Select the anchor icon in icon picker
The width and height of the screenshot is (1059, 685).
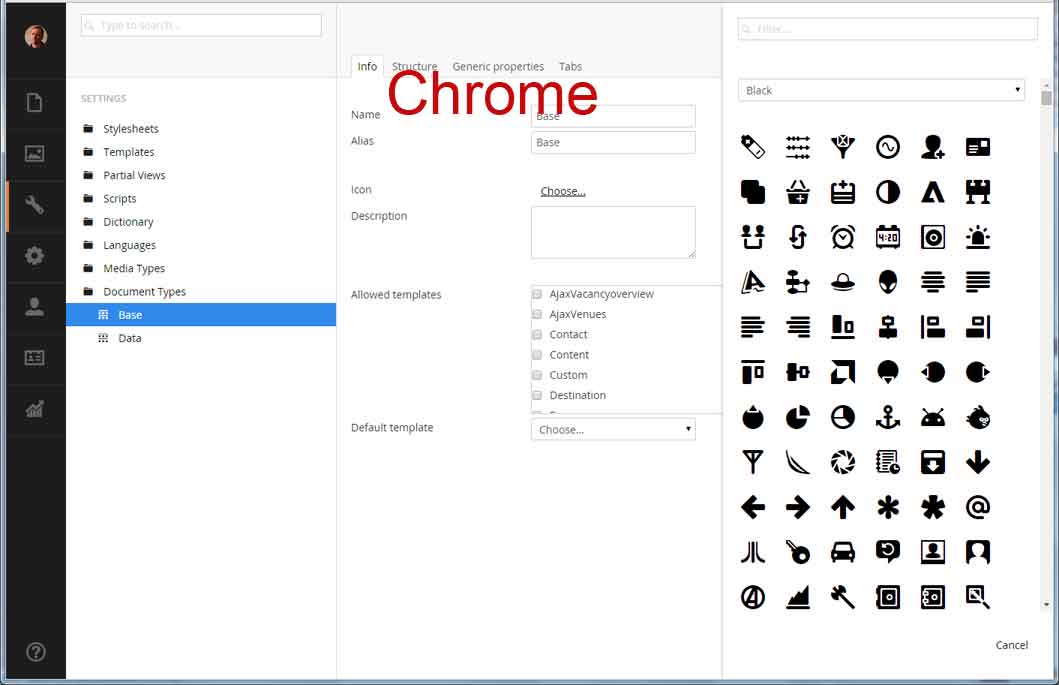pos(888,417)
